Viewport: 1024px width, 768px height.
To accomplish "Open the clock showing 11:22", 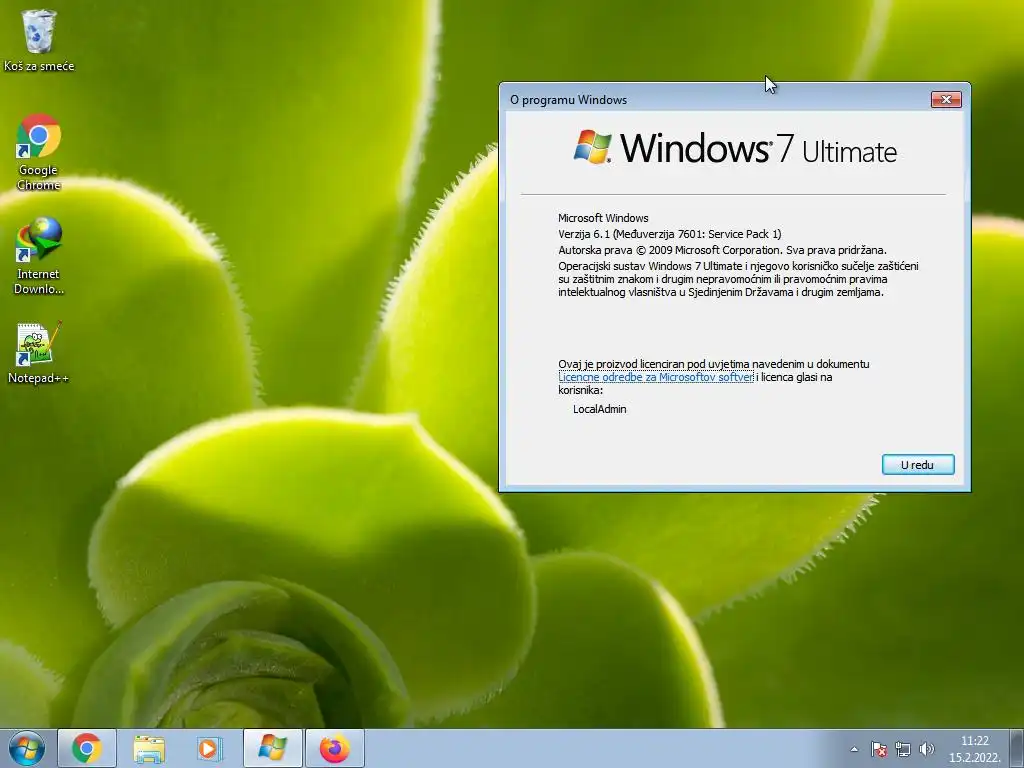I will point(974,749).
